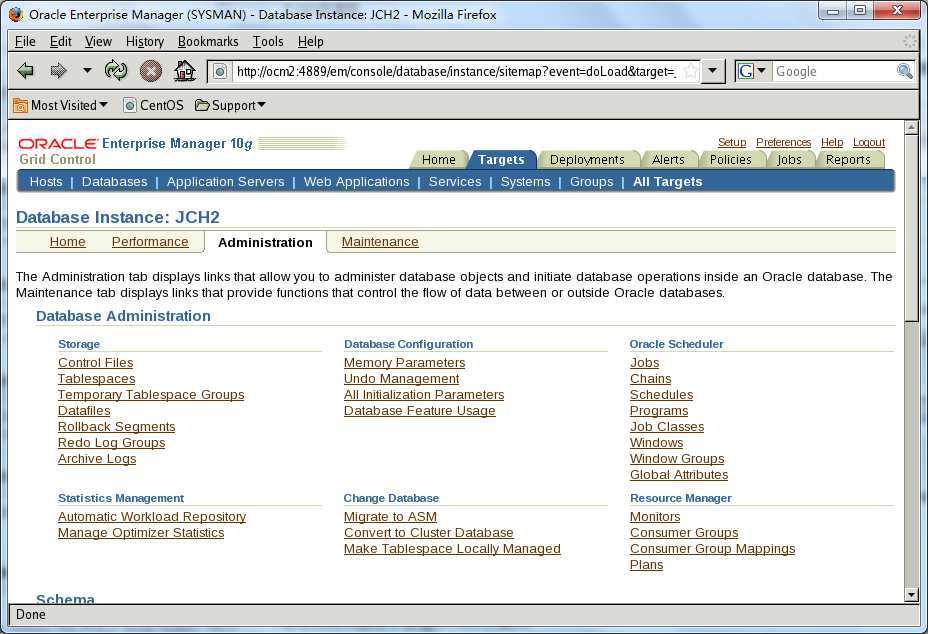Open the Migrate to ASM link
Image resolution: width=928 pixels, height=634 pixels.
click(x=390, y=516)
